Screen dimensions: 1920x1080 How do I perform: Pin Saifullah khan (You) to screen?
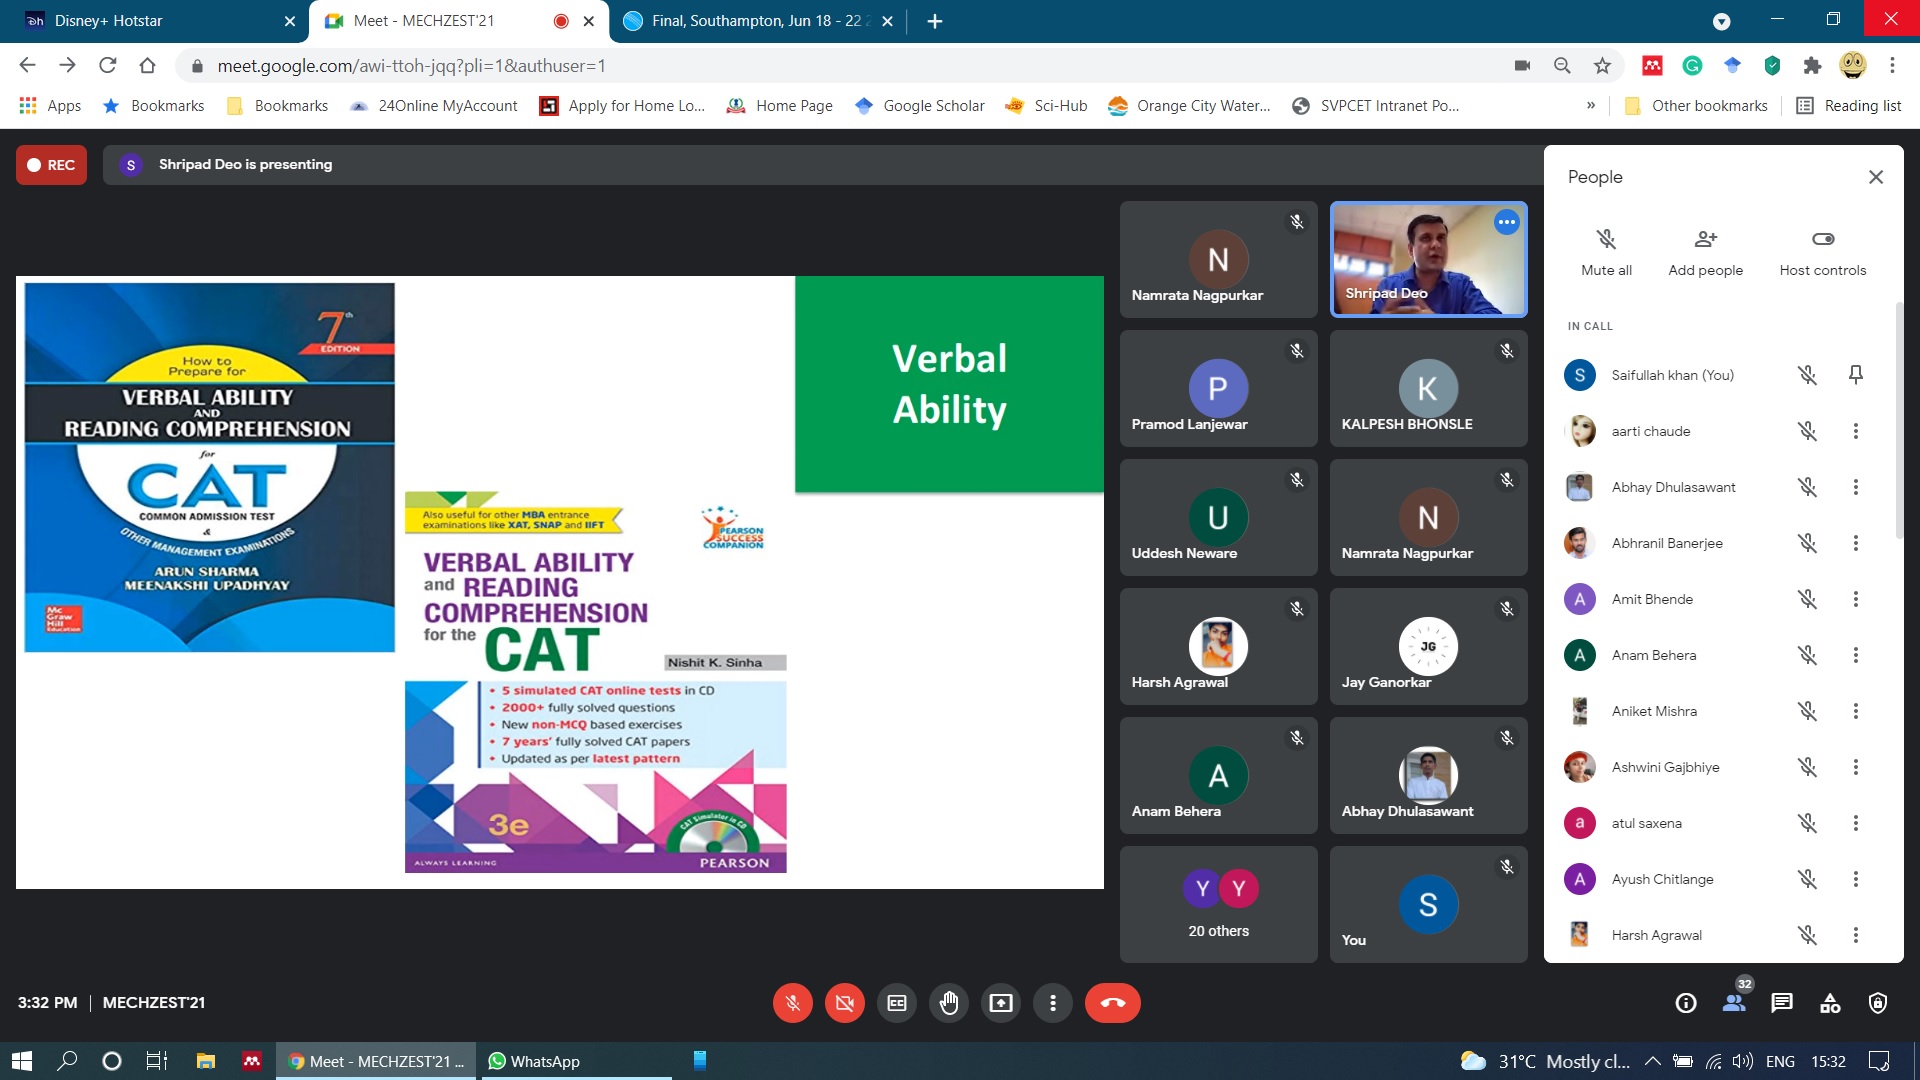1856,375
